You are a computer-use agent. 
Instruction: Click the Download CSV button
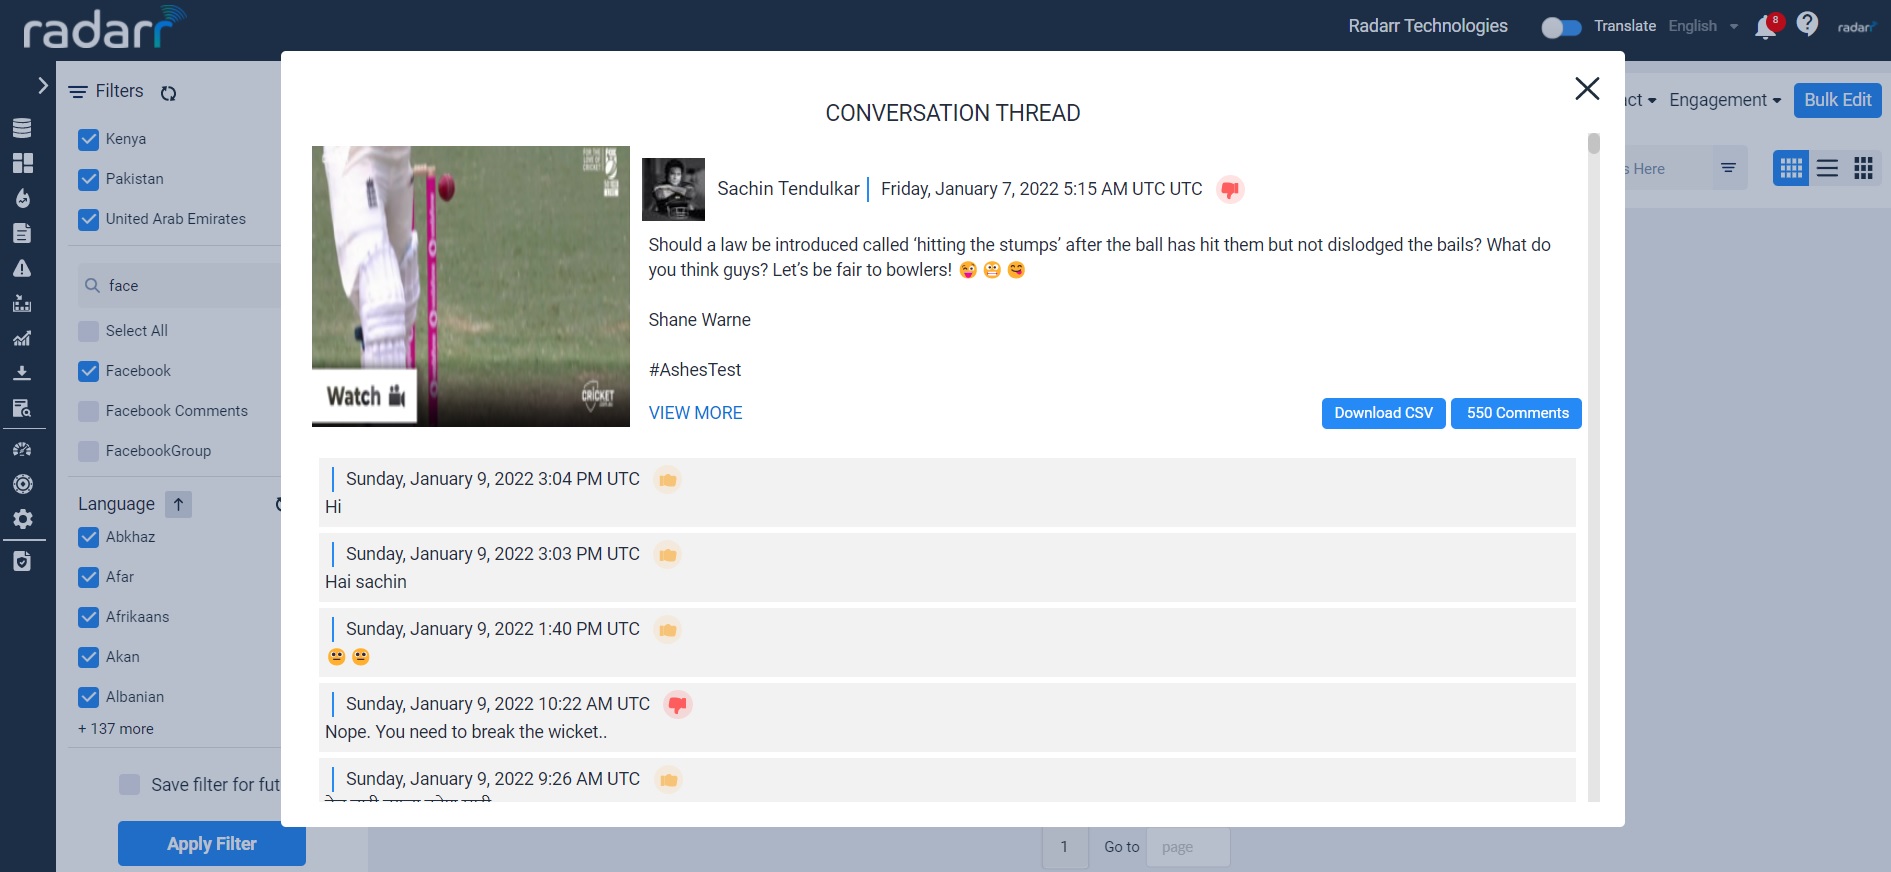point(1383,413)
